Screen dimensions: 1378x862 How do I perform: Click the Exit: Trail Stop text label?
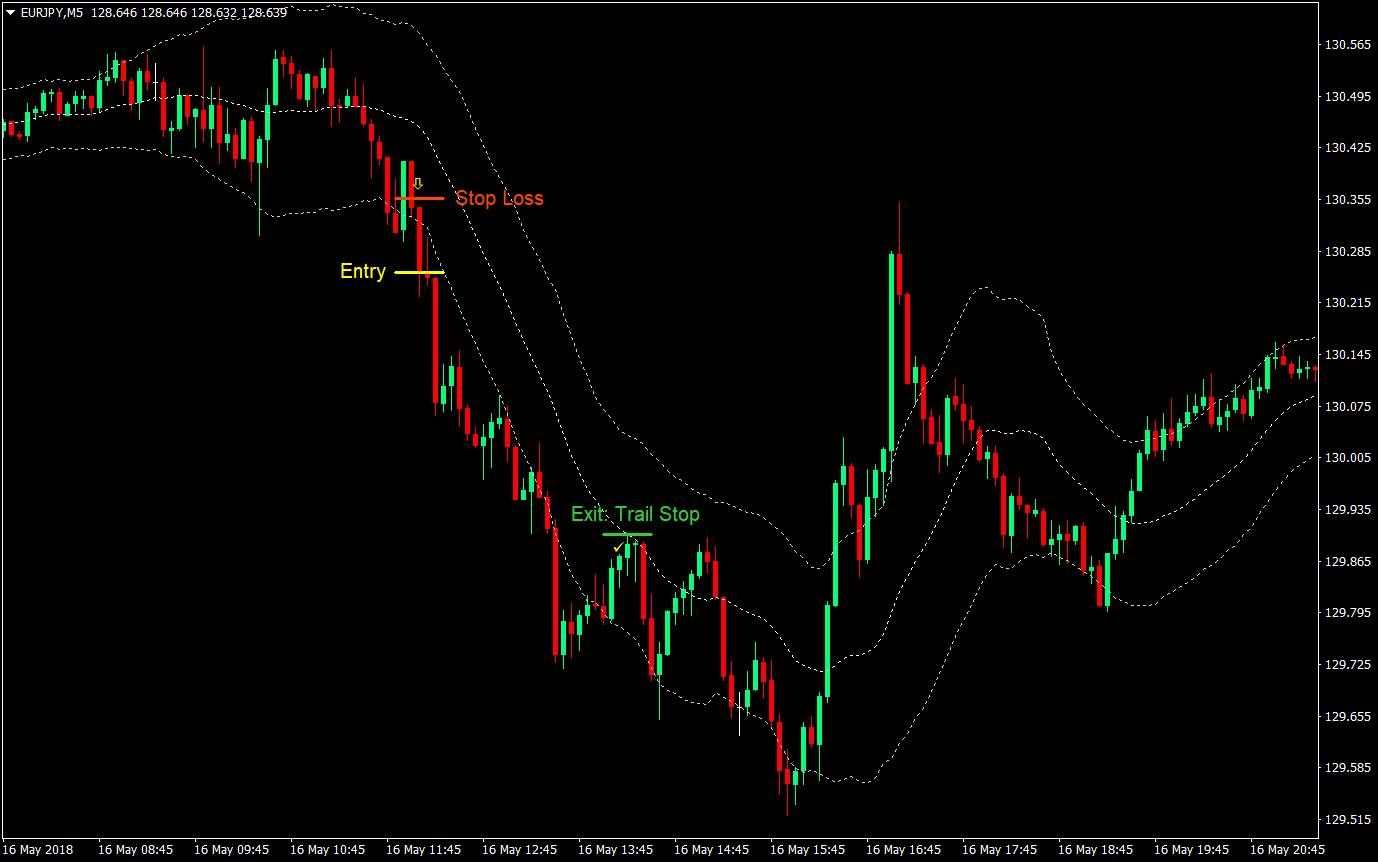(634, 515)
